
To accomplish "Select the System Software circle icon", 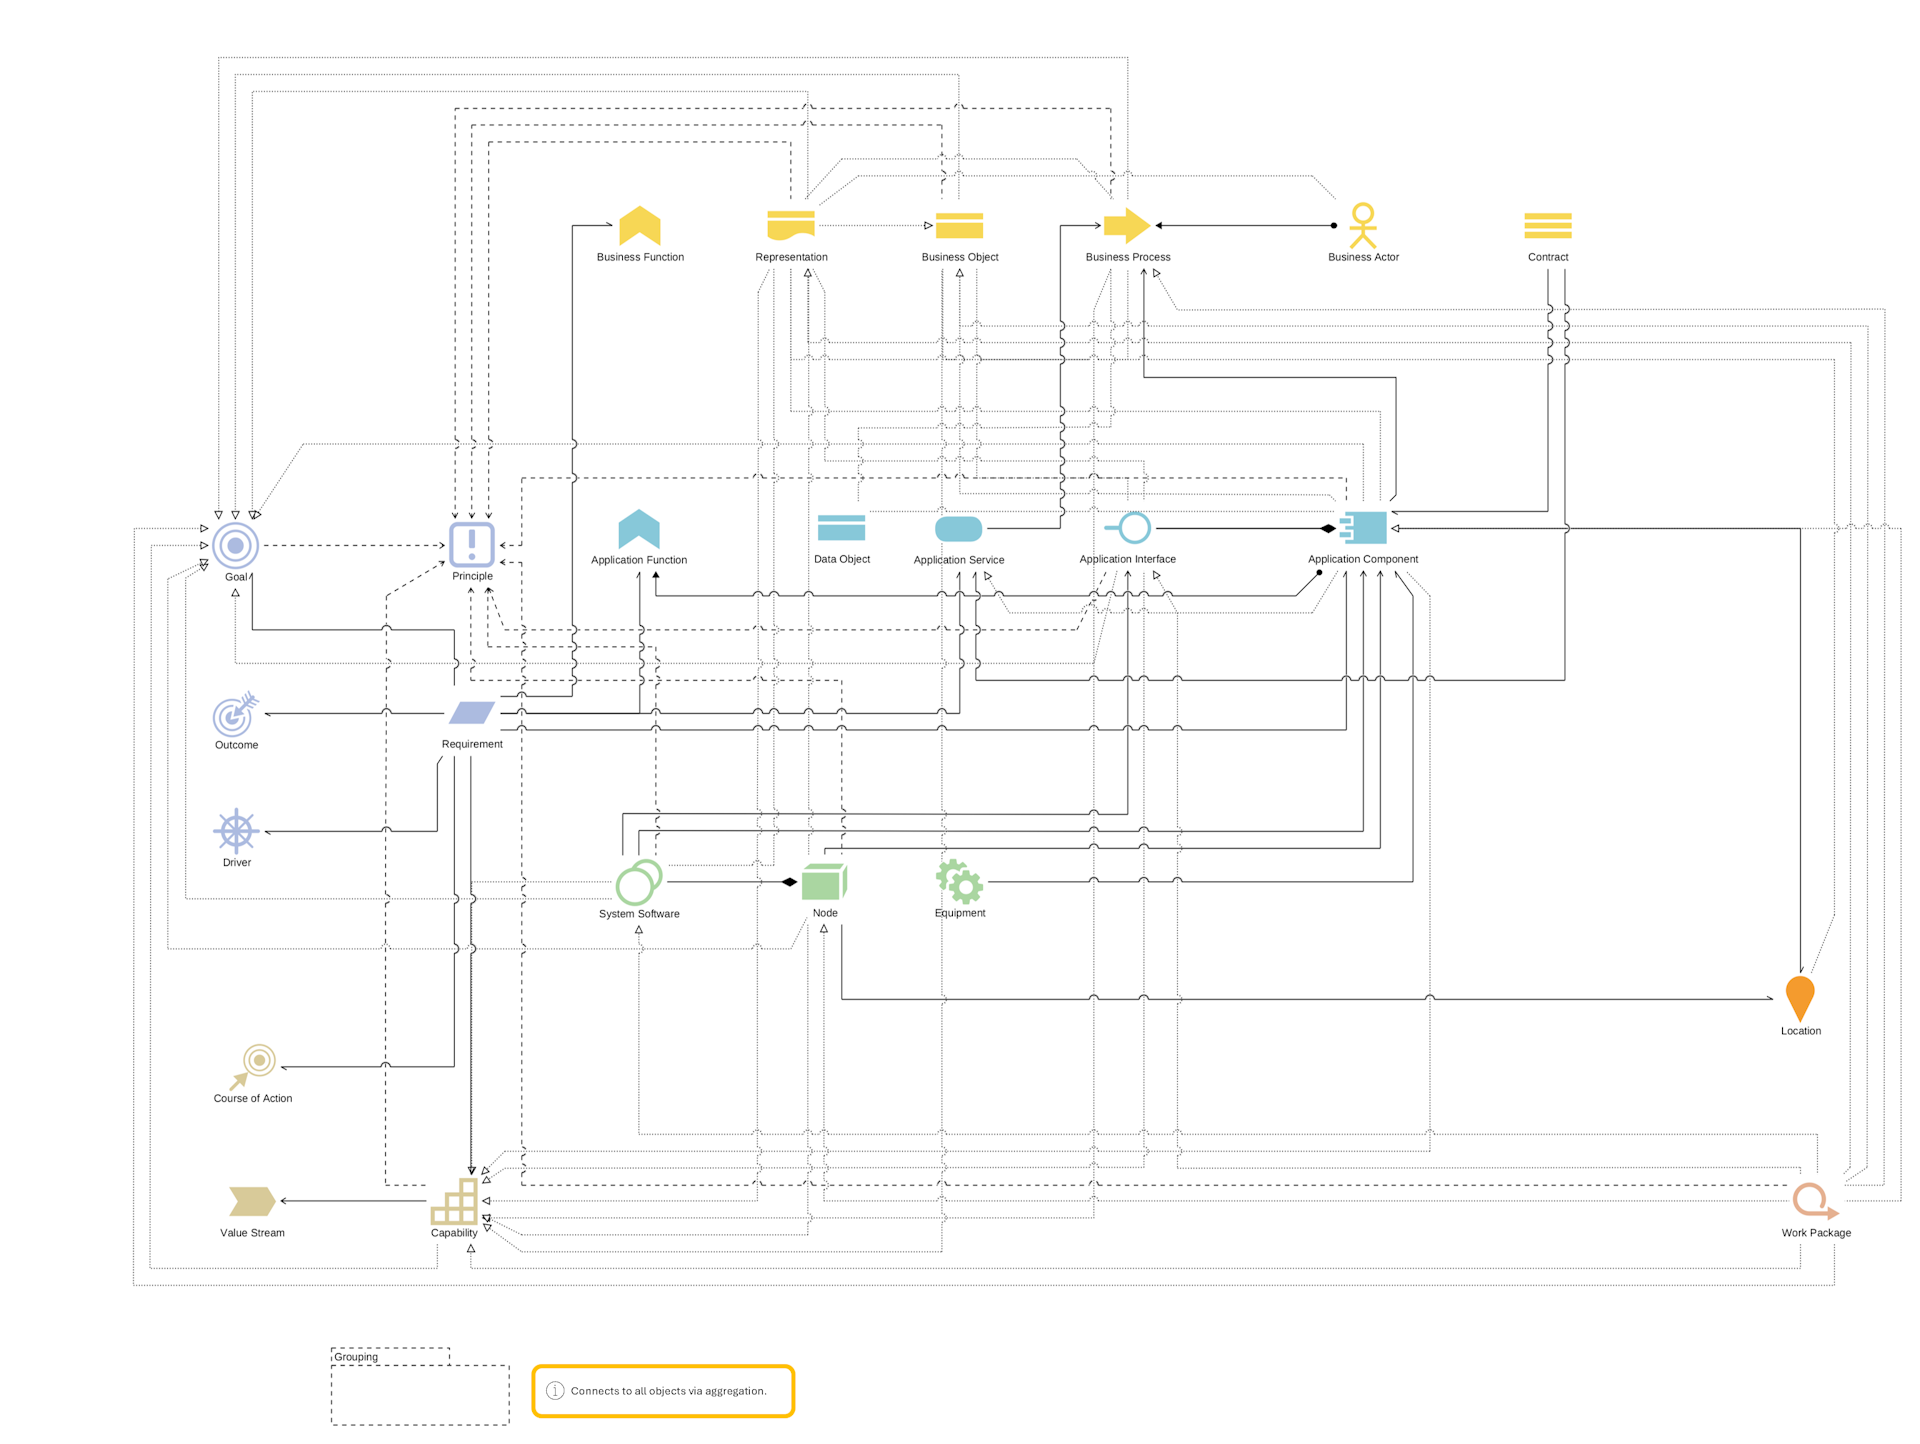I will (x=640, y=881).
